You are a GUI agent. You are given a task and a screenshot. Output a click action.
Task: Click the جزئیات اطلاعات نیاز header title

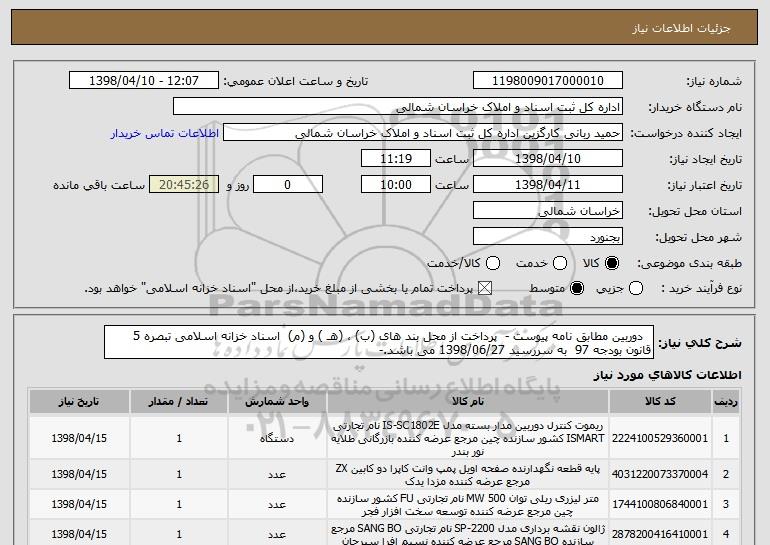point(681,28)
